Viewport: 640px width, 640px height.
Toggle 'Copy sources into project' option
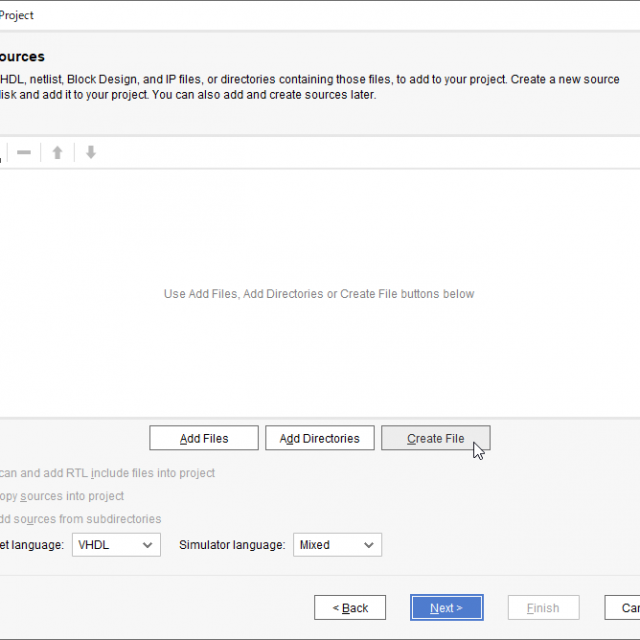tap(62, 496)
